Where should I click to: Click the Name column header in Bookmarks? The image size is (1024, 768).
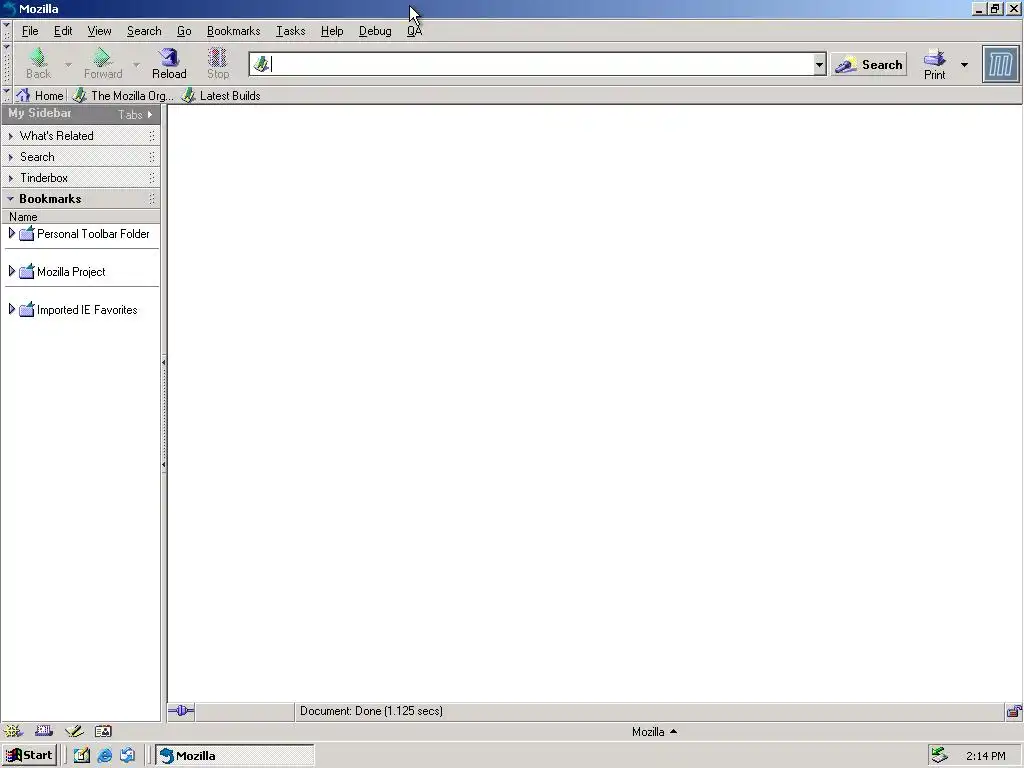[81, 217]
